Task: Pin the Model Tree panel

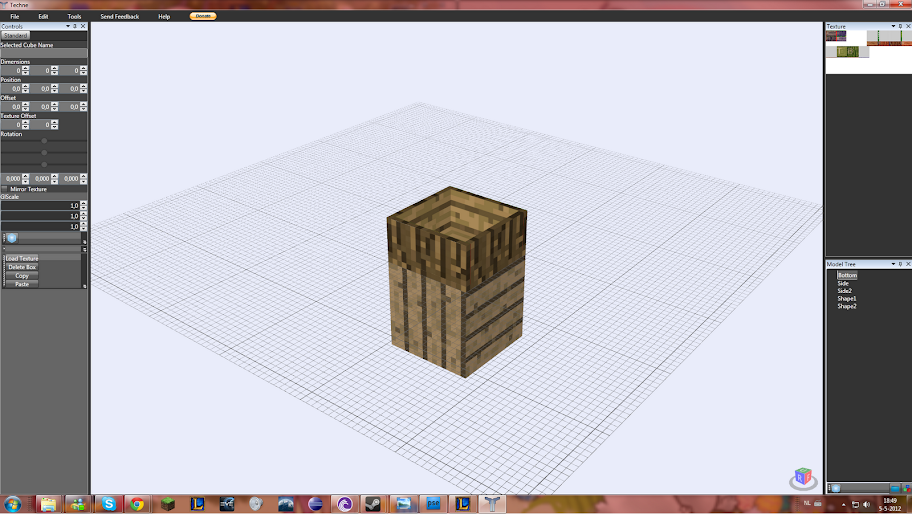Action: point(900,264)
